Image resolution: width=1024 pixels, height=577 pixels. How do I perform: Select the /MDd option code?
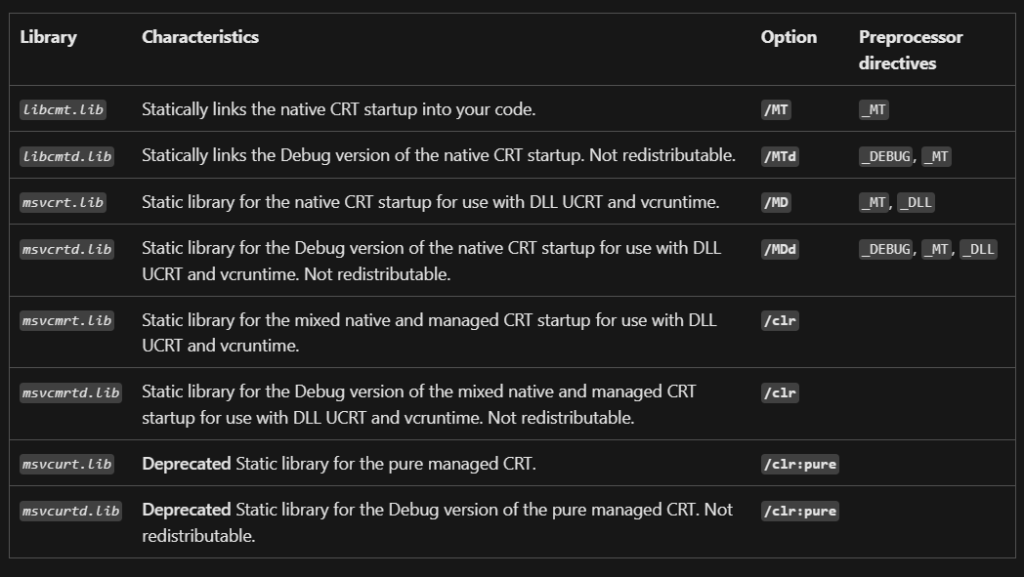[x=780, y=248]
